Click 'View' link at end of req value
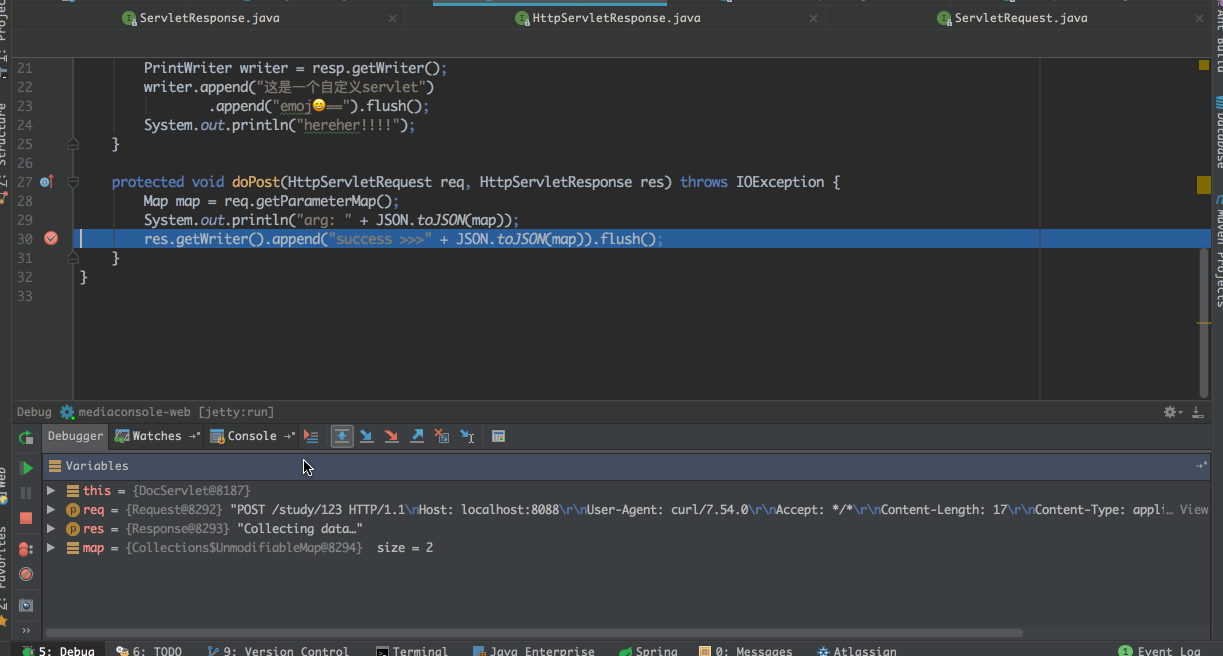Image resolution: width=1223 pixels, height=656 pixels. click(x=1194, y=510)
